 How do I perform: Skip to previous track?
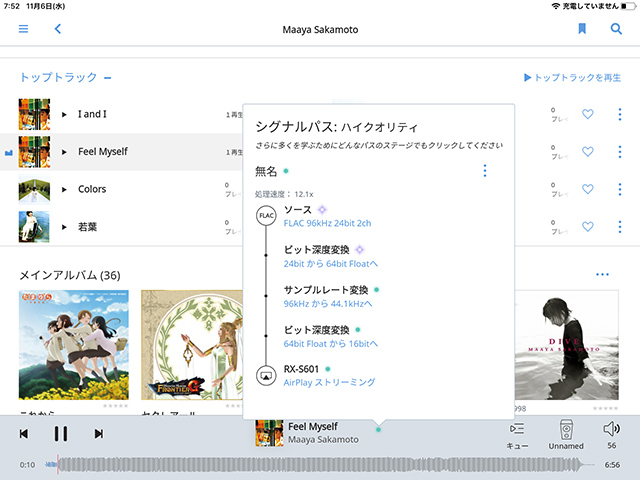24,433
